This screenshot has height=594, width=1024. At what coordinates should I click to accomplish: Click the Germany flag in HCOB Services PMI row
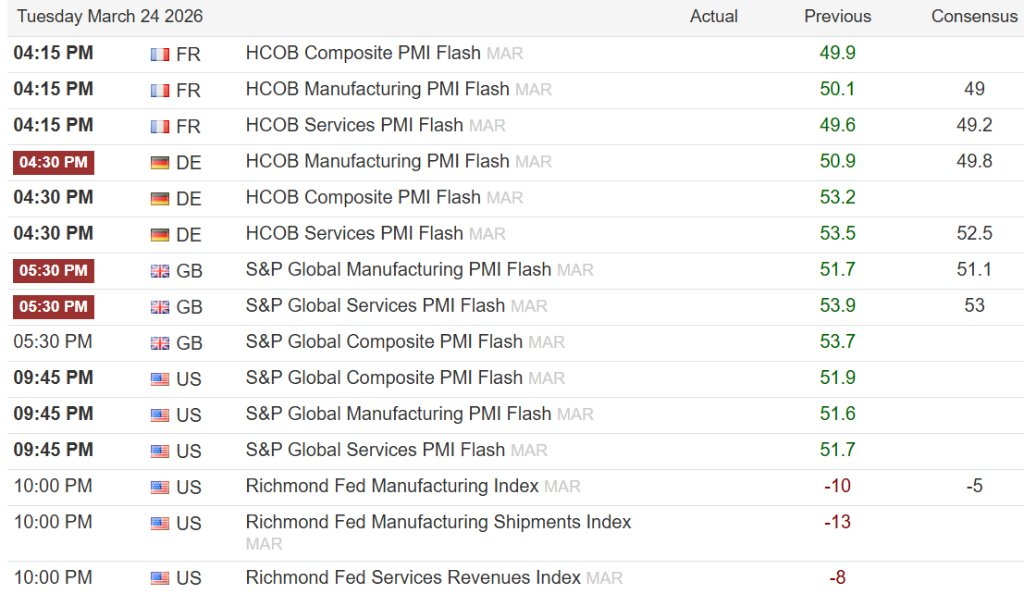(160, 235)
